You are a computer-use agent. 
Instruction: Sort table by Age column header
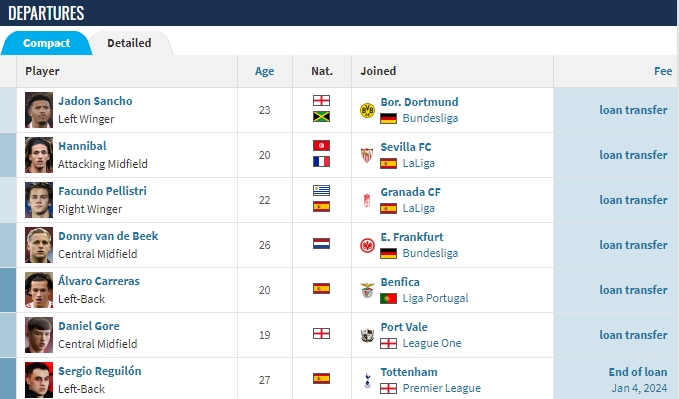point(264,71)
